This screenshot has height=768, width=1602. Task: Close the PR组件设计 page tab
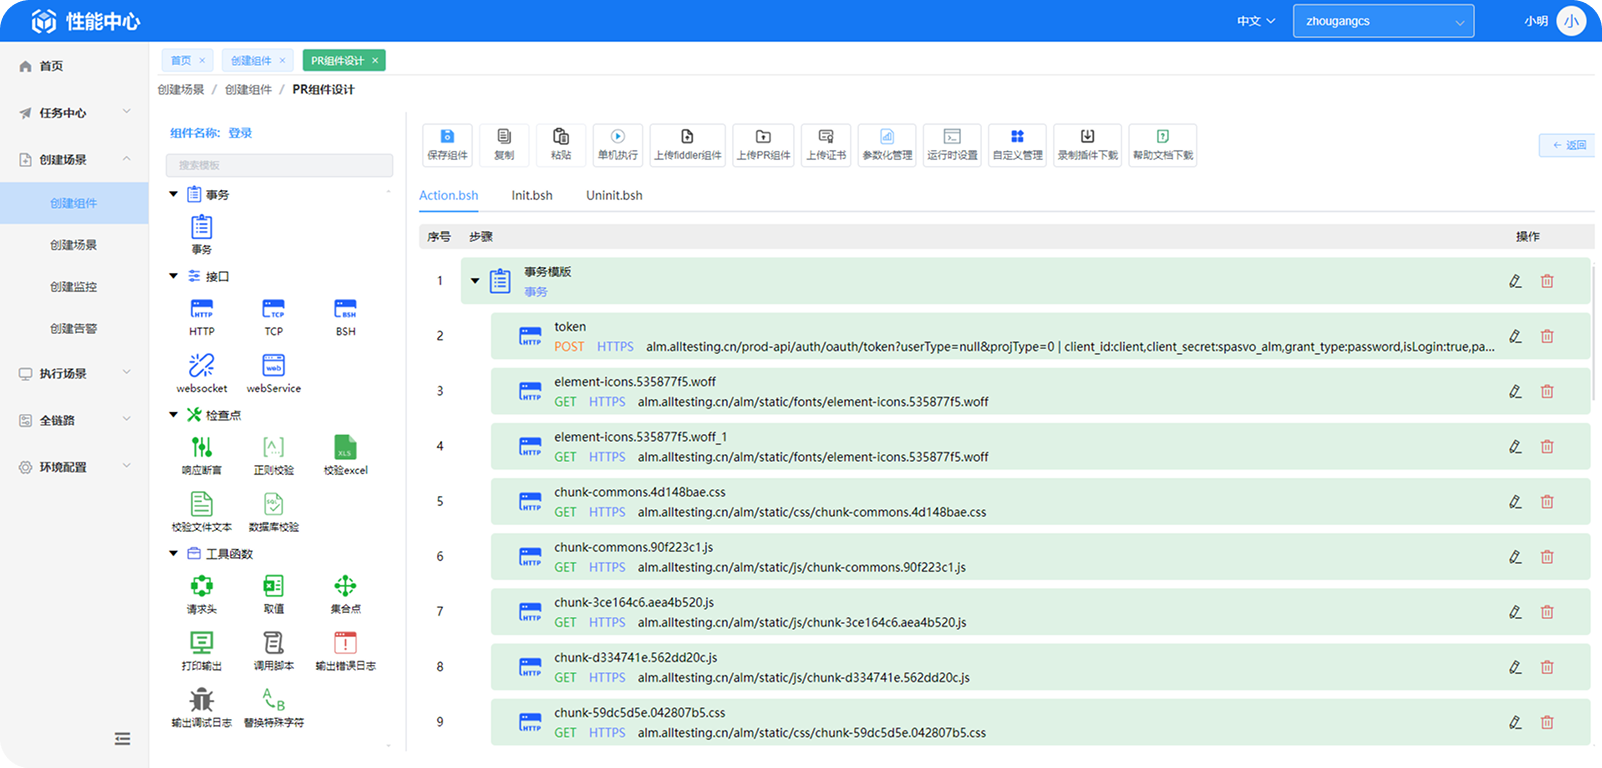coord(375,61)
